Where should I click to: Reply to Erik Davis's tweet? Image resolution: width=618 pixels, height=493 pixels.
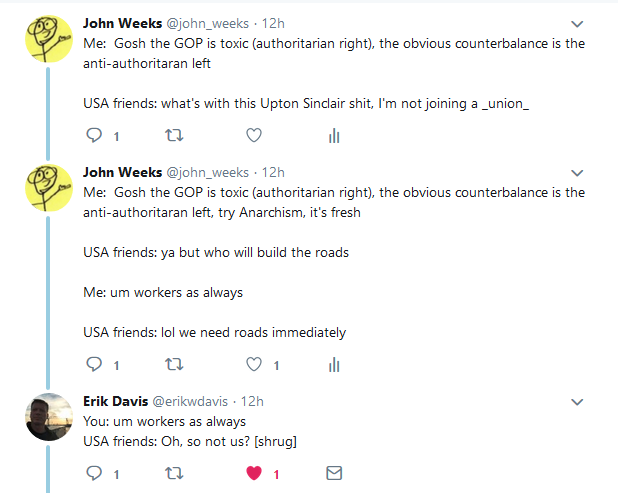coord(94,473)
